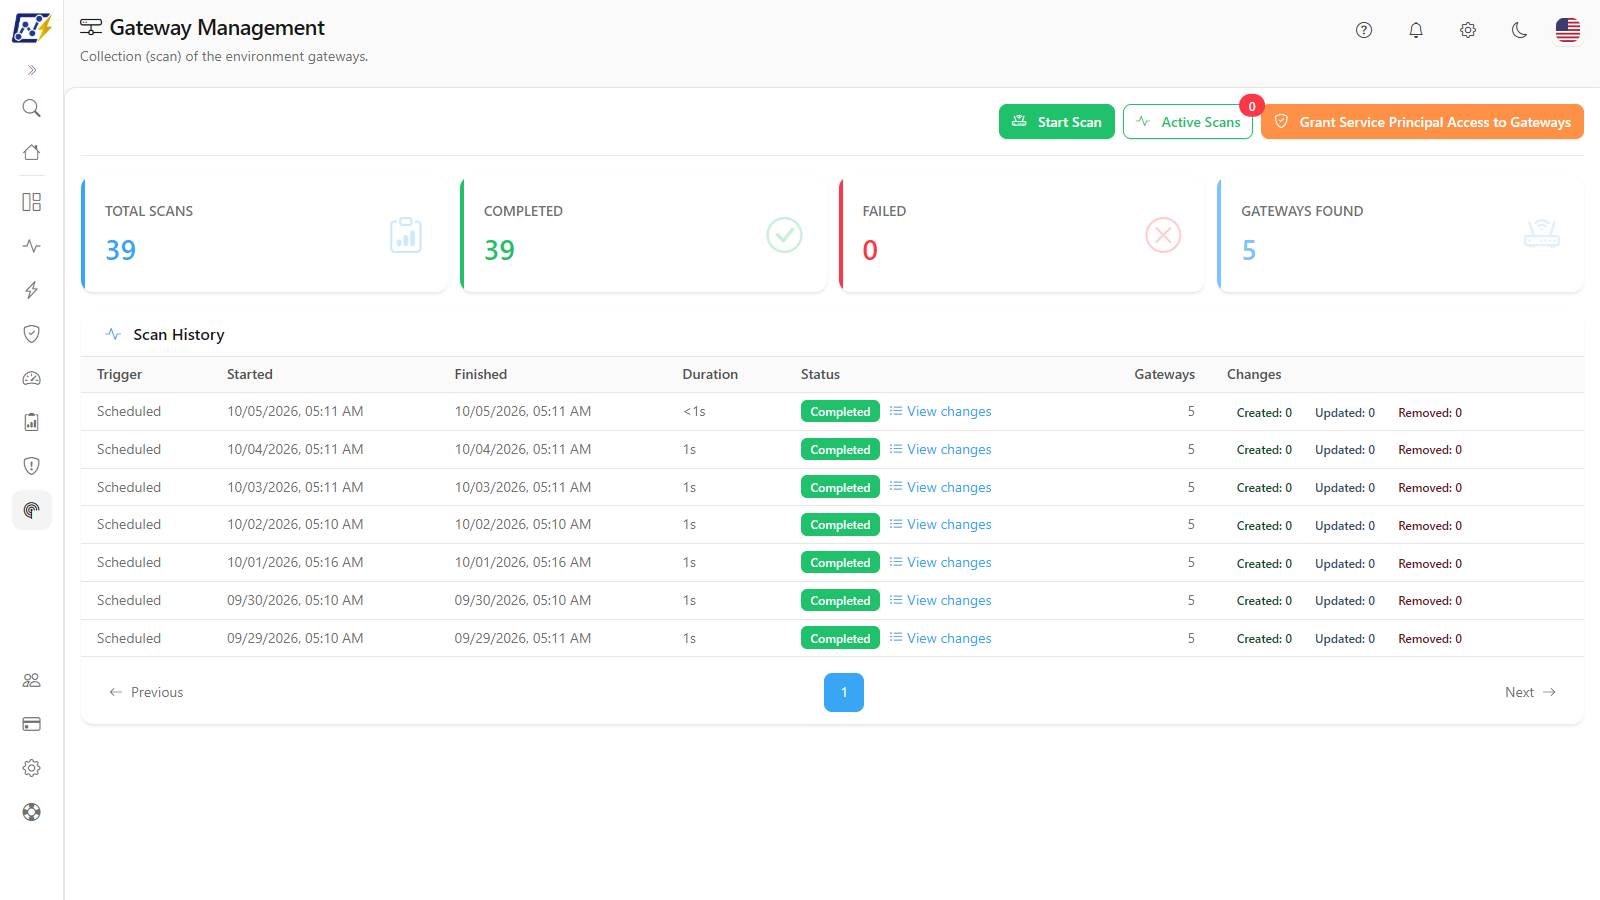Click the Completed badge for 10/05/2026
This screenshot has height=900, width=1600.
coord(840,412)
